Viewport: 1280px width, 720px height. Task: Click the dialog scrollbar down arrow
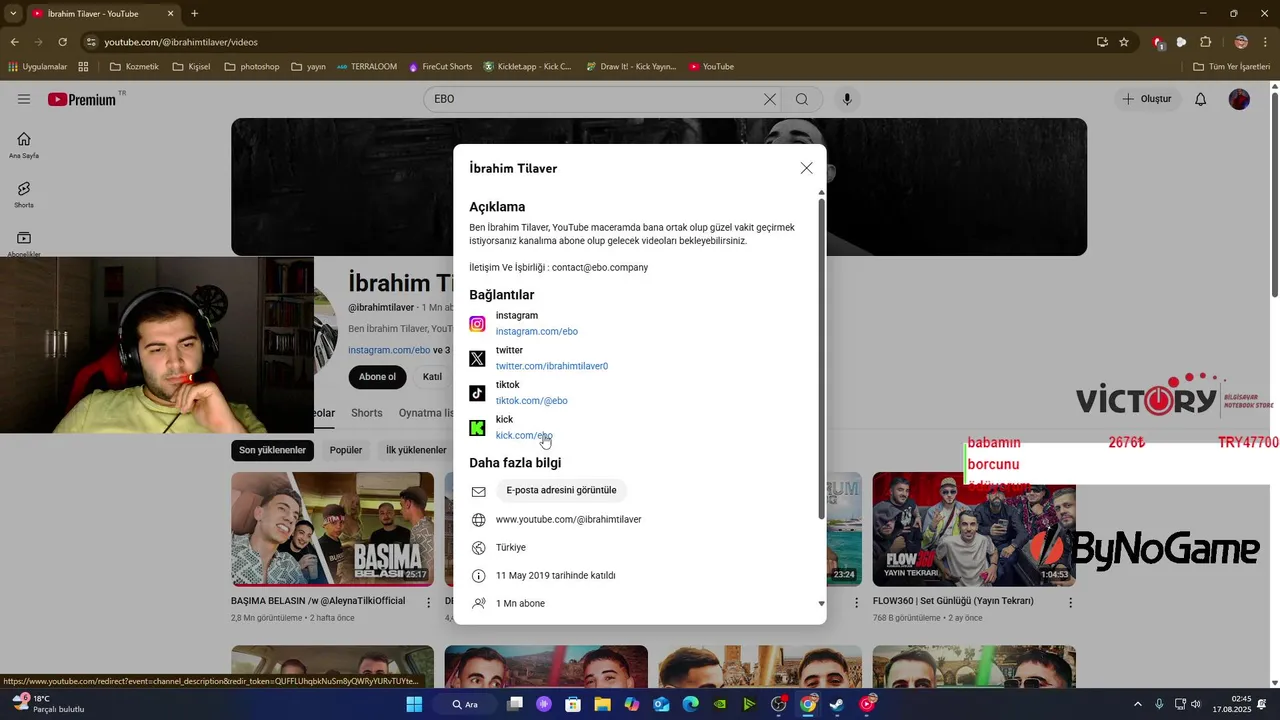(822, 604)
